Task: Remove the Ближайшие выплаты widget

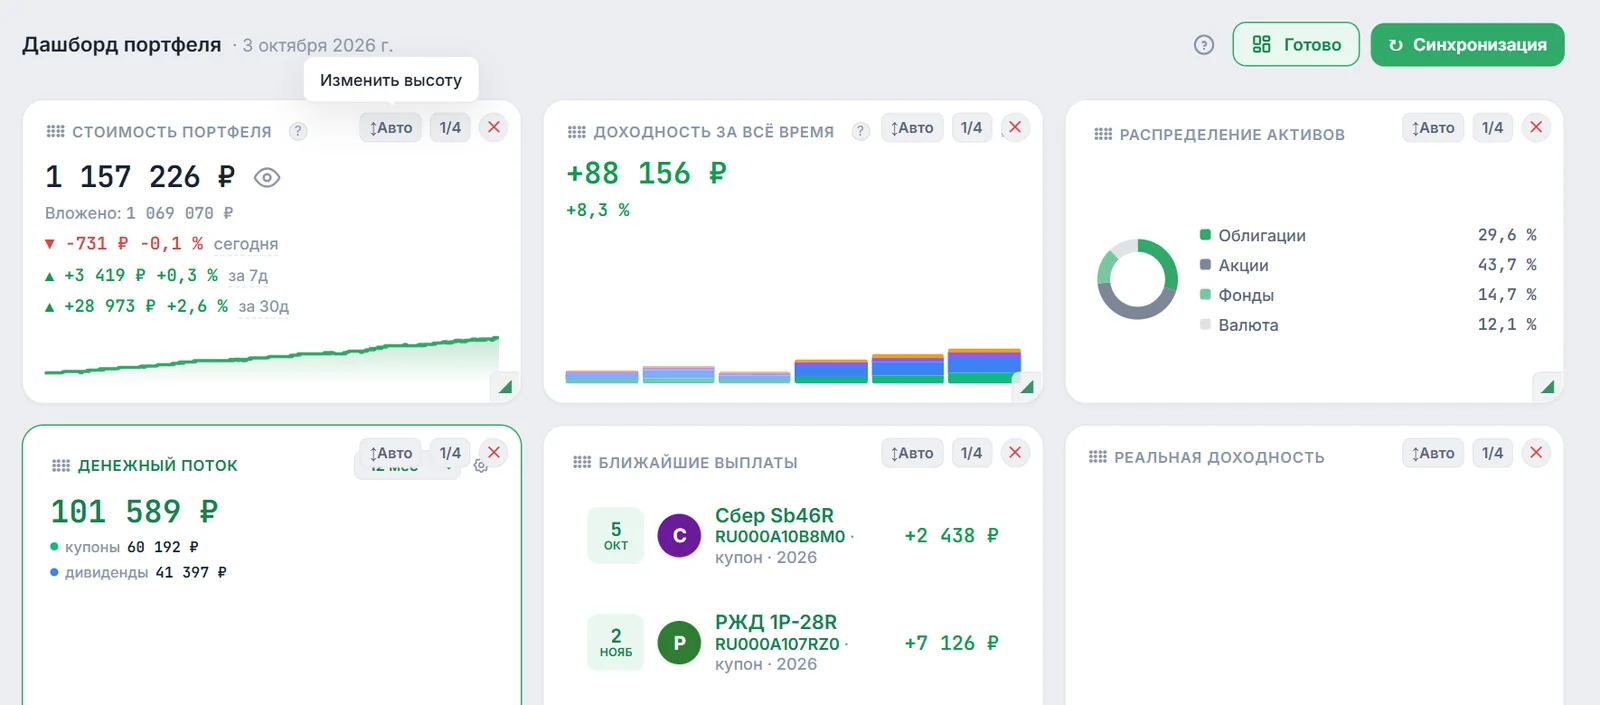Action: (x=1015, y=452)
